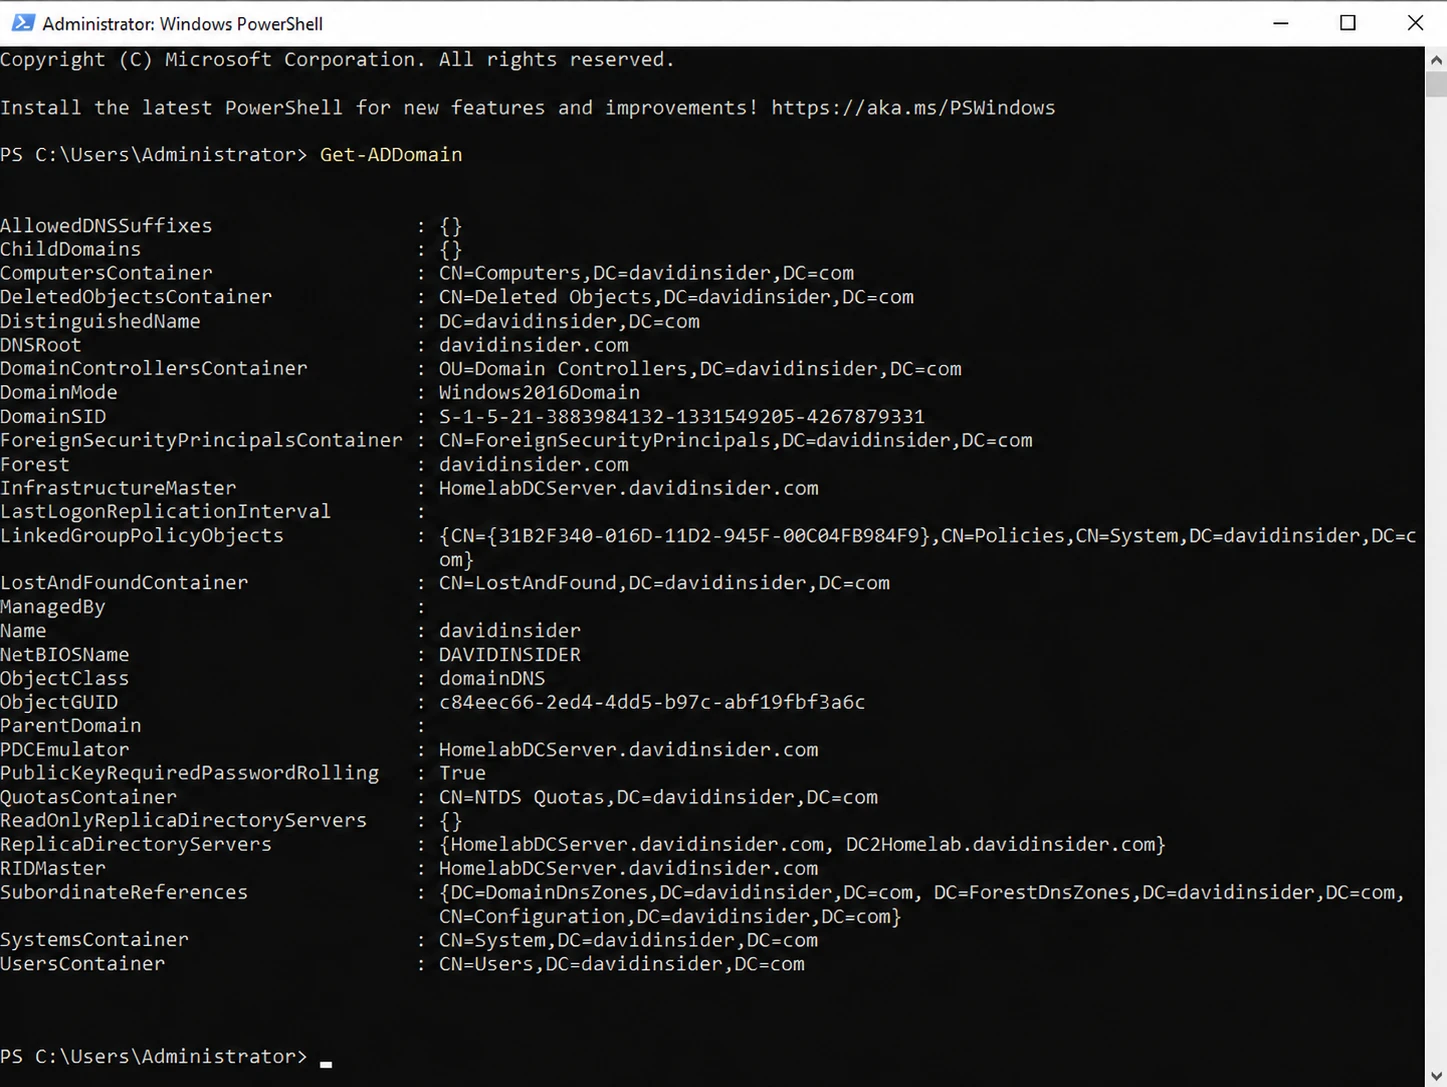Click the "SubordinateReferences" property label
The height and width of the screenshot is (1087, 1447).
point(124,892)
